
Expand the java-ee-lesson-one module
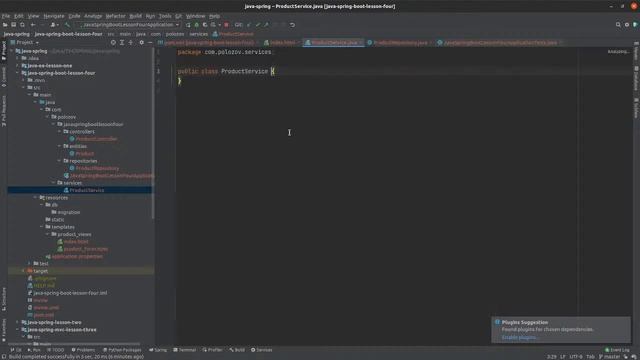pyautogui.click(x=18, y=66)
